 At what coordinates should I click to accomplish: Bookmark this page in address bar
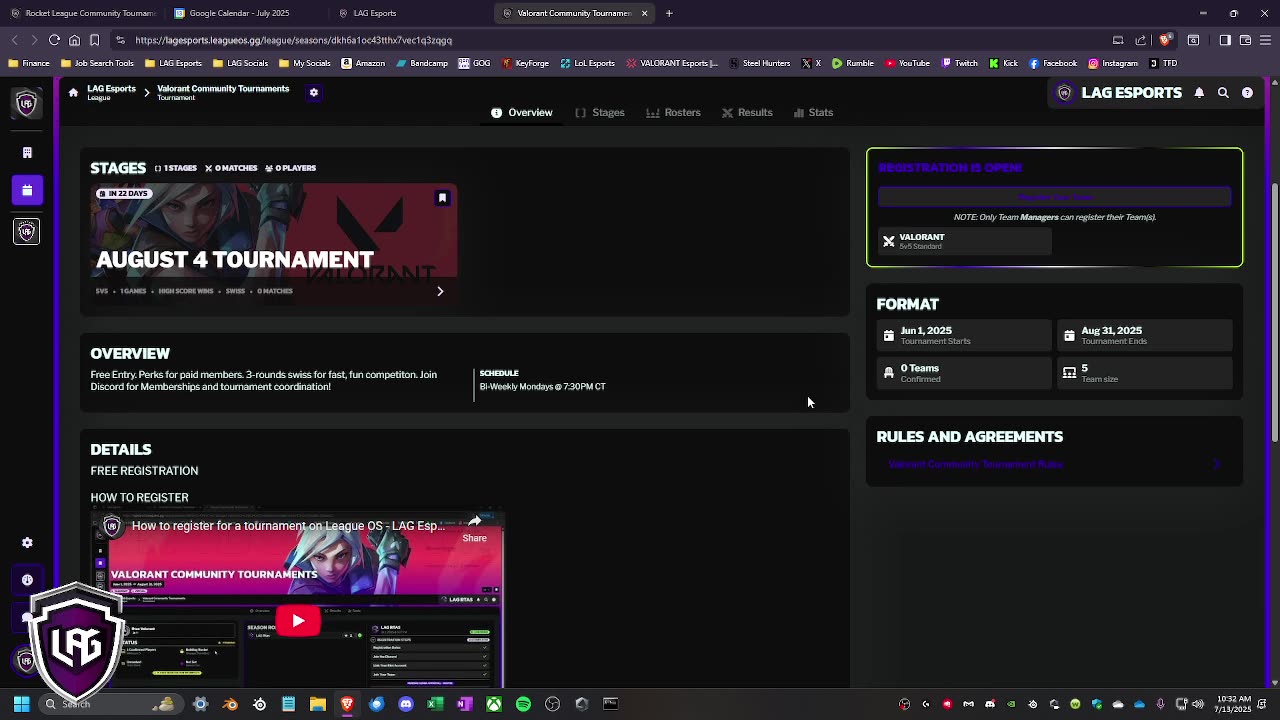click(94, 40)
